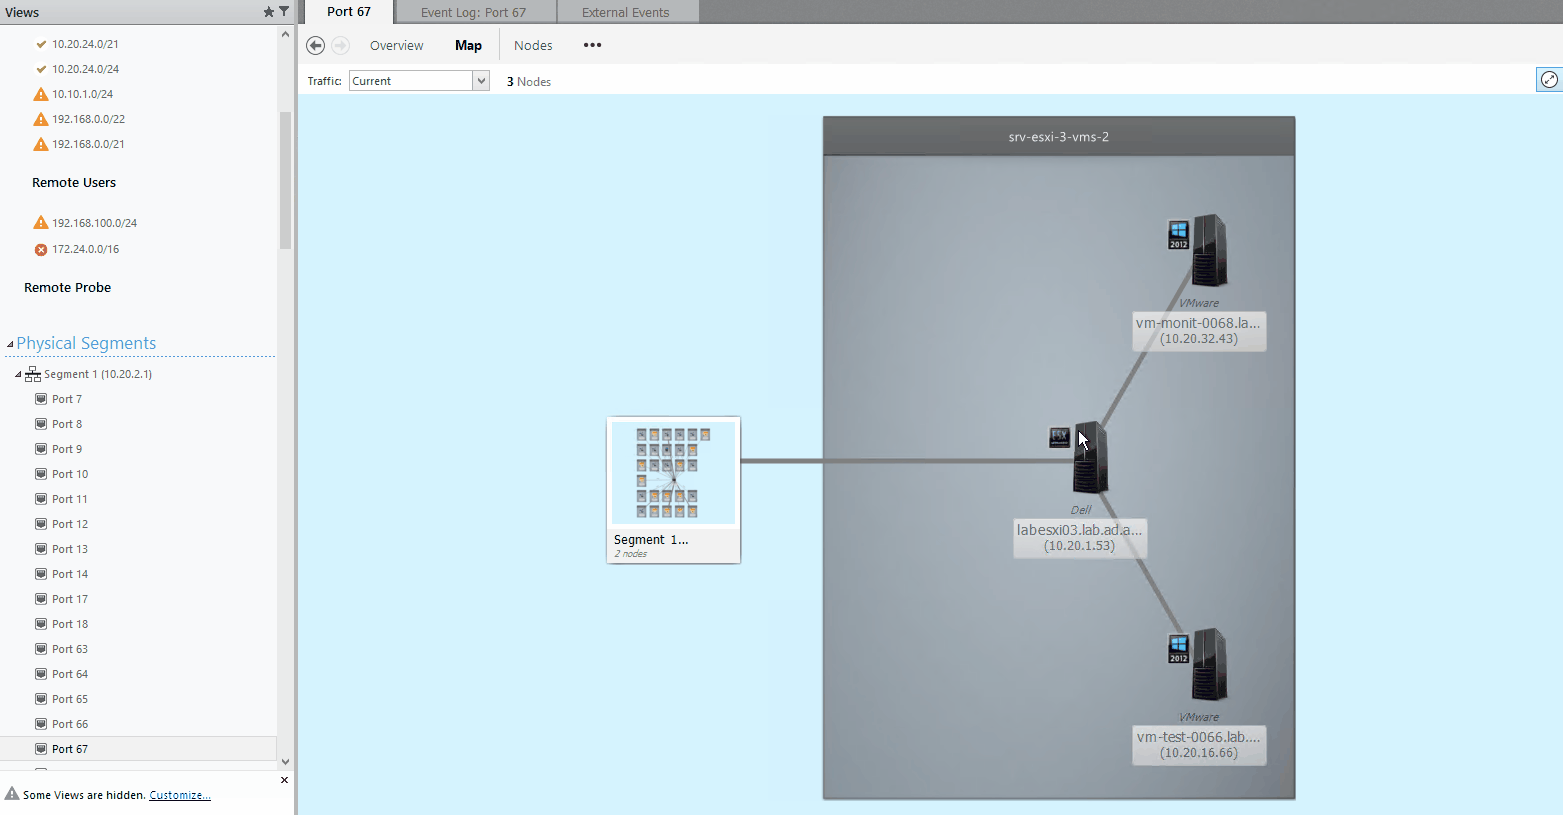Click scroll up arrow in Views panel
The width and height of the screenshot is (1563, 815).
[285, 34]
